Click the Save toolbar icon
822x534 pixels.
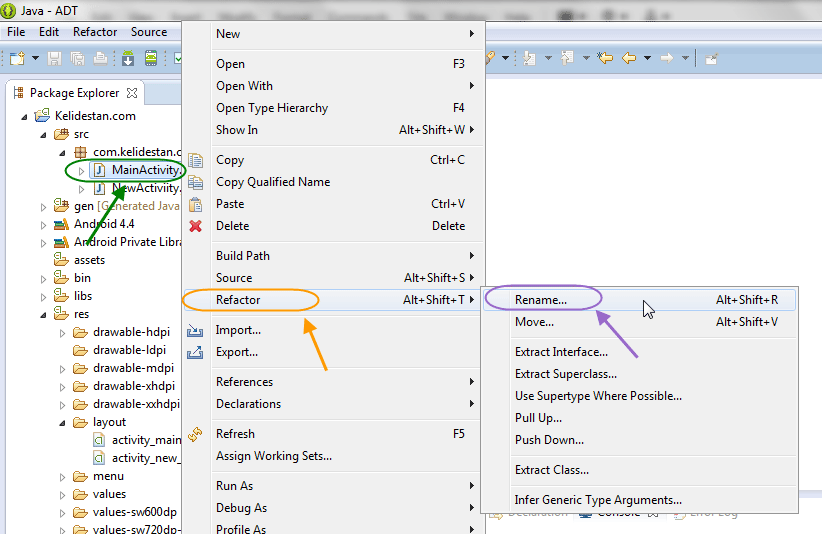pyautogui.click(x=55, y=58)
